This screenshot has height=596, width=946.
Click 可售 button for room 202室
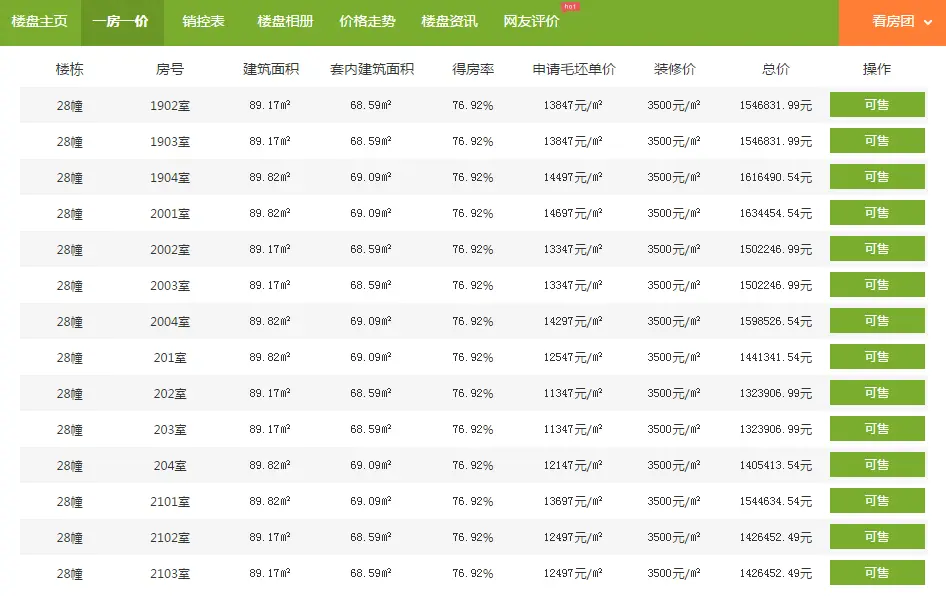[x=877, y=393]
